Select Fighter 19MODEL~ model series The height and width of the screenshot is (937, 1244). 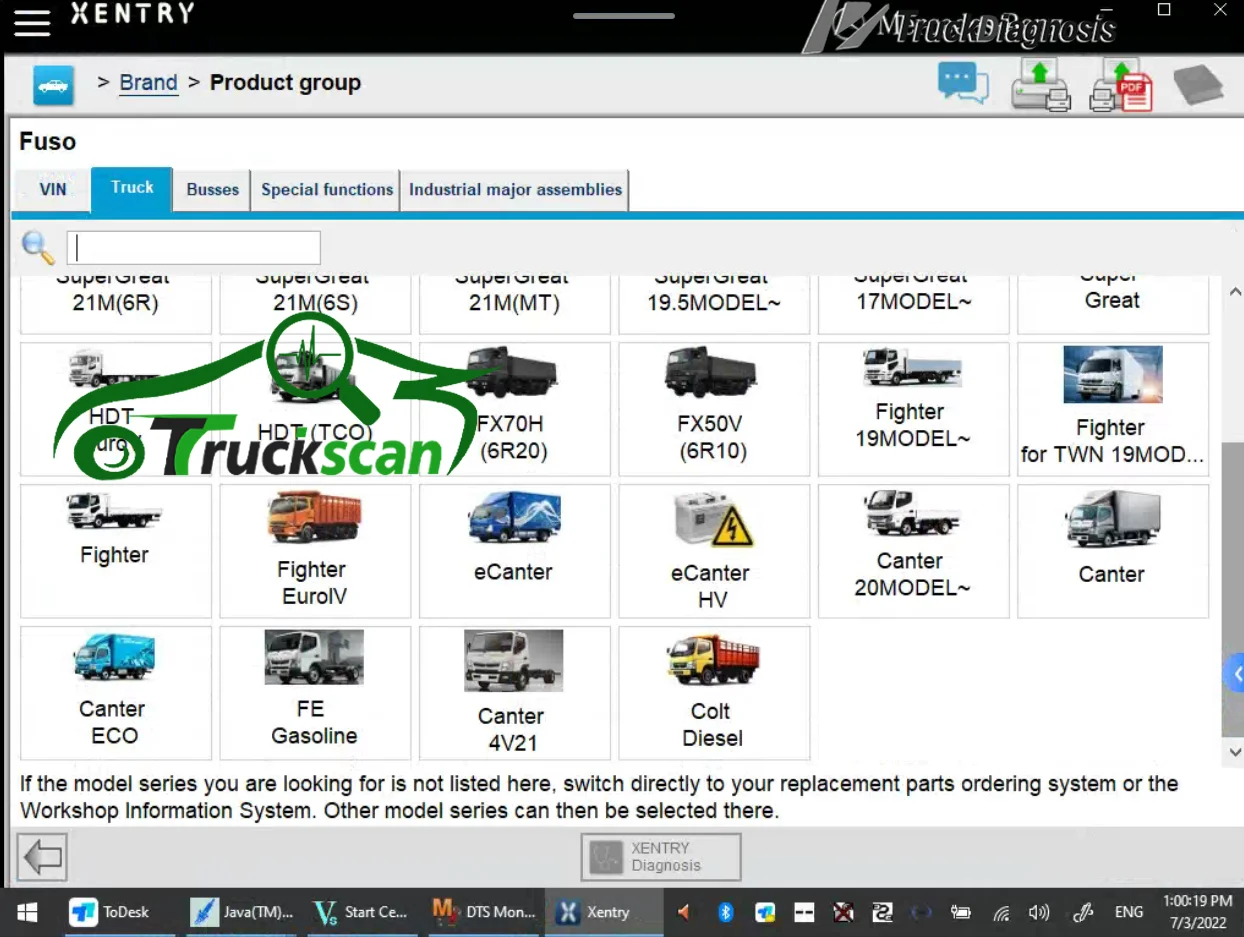tap(913, 409)
